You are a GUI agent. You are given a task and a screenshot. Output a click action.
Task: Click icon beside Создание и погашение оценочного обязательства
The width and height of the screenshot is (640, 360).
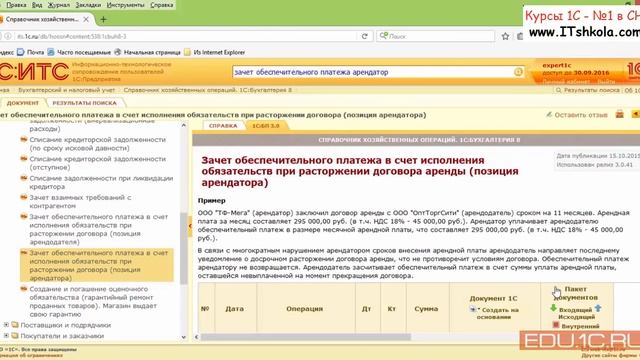click(24, 289)
